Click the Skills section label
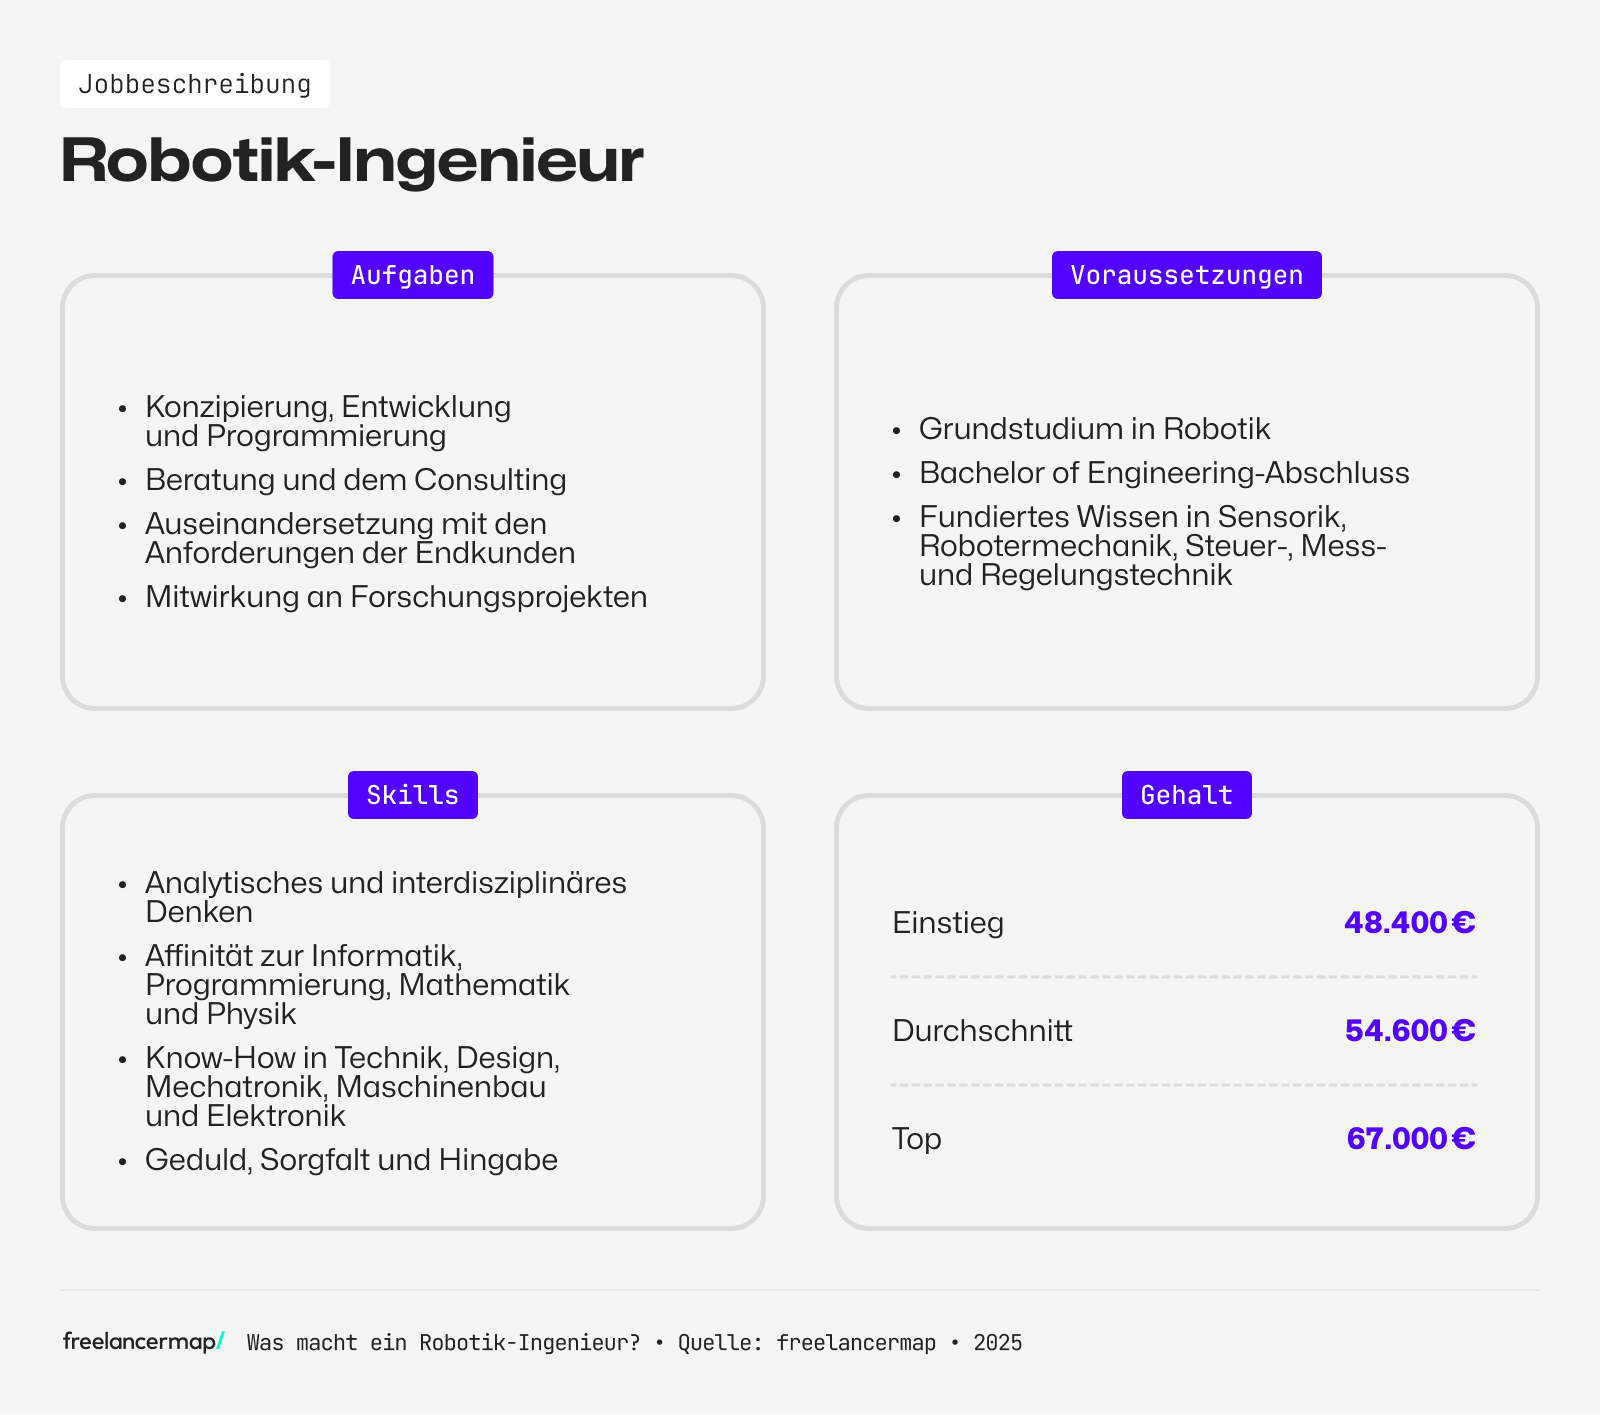The image size is (1600, 1415). pos(412,795)
